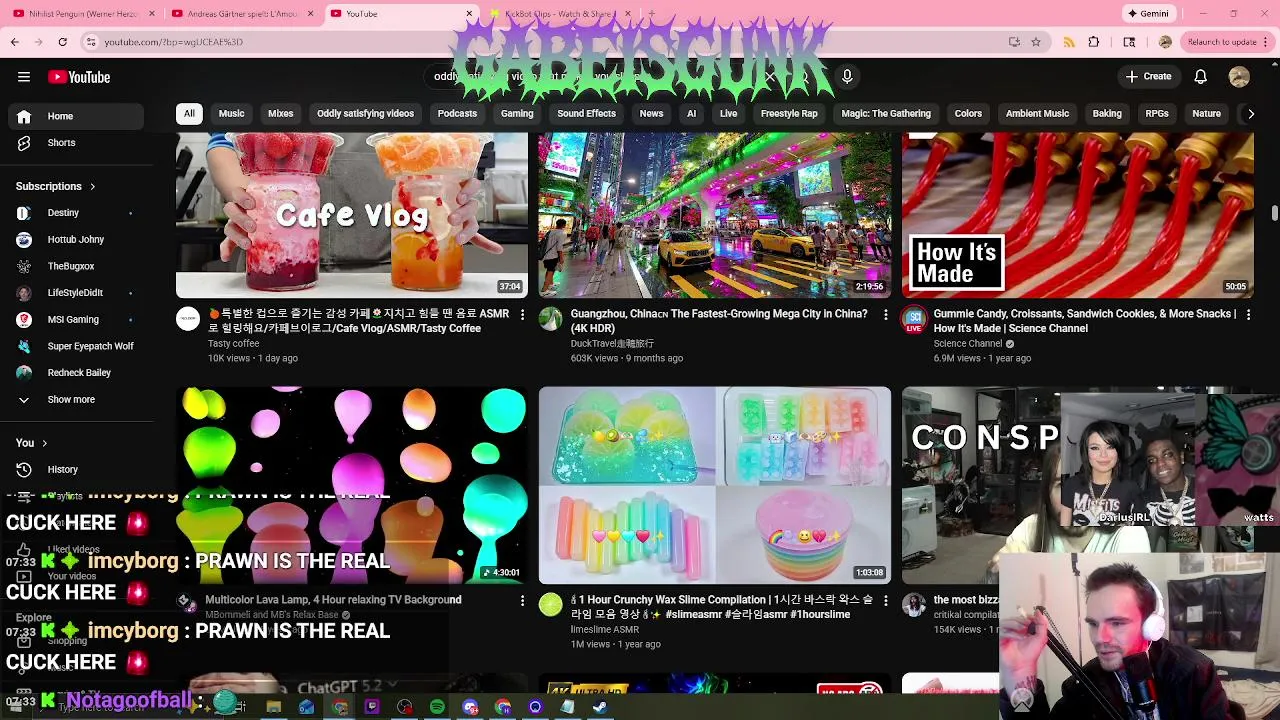Open the Hottub Johny subscription
This screenshot has width=1280, height=720.
tap(76, 240)
